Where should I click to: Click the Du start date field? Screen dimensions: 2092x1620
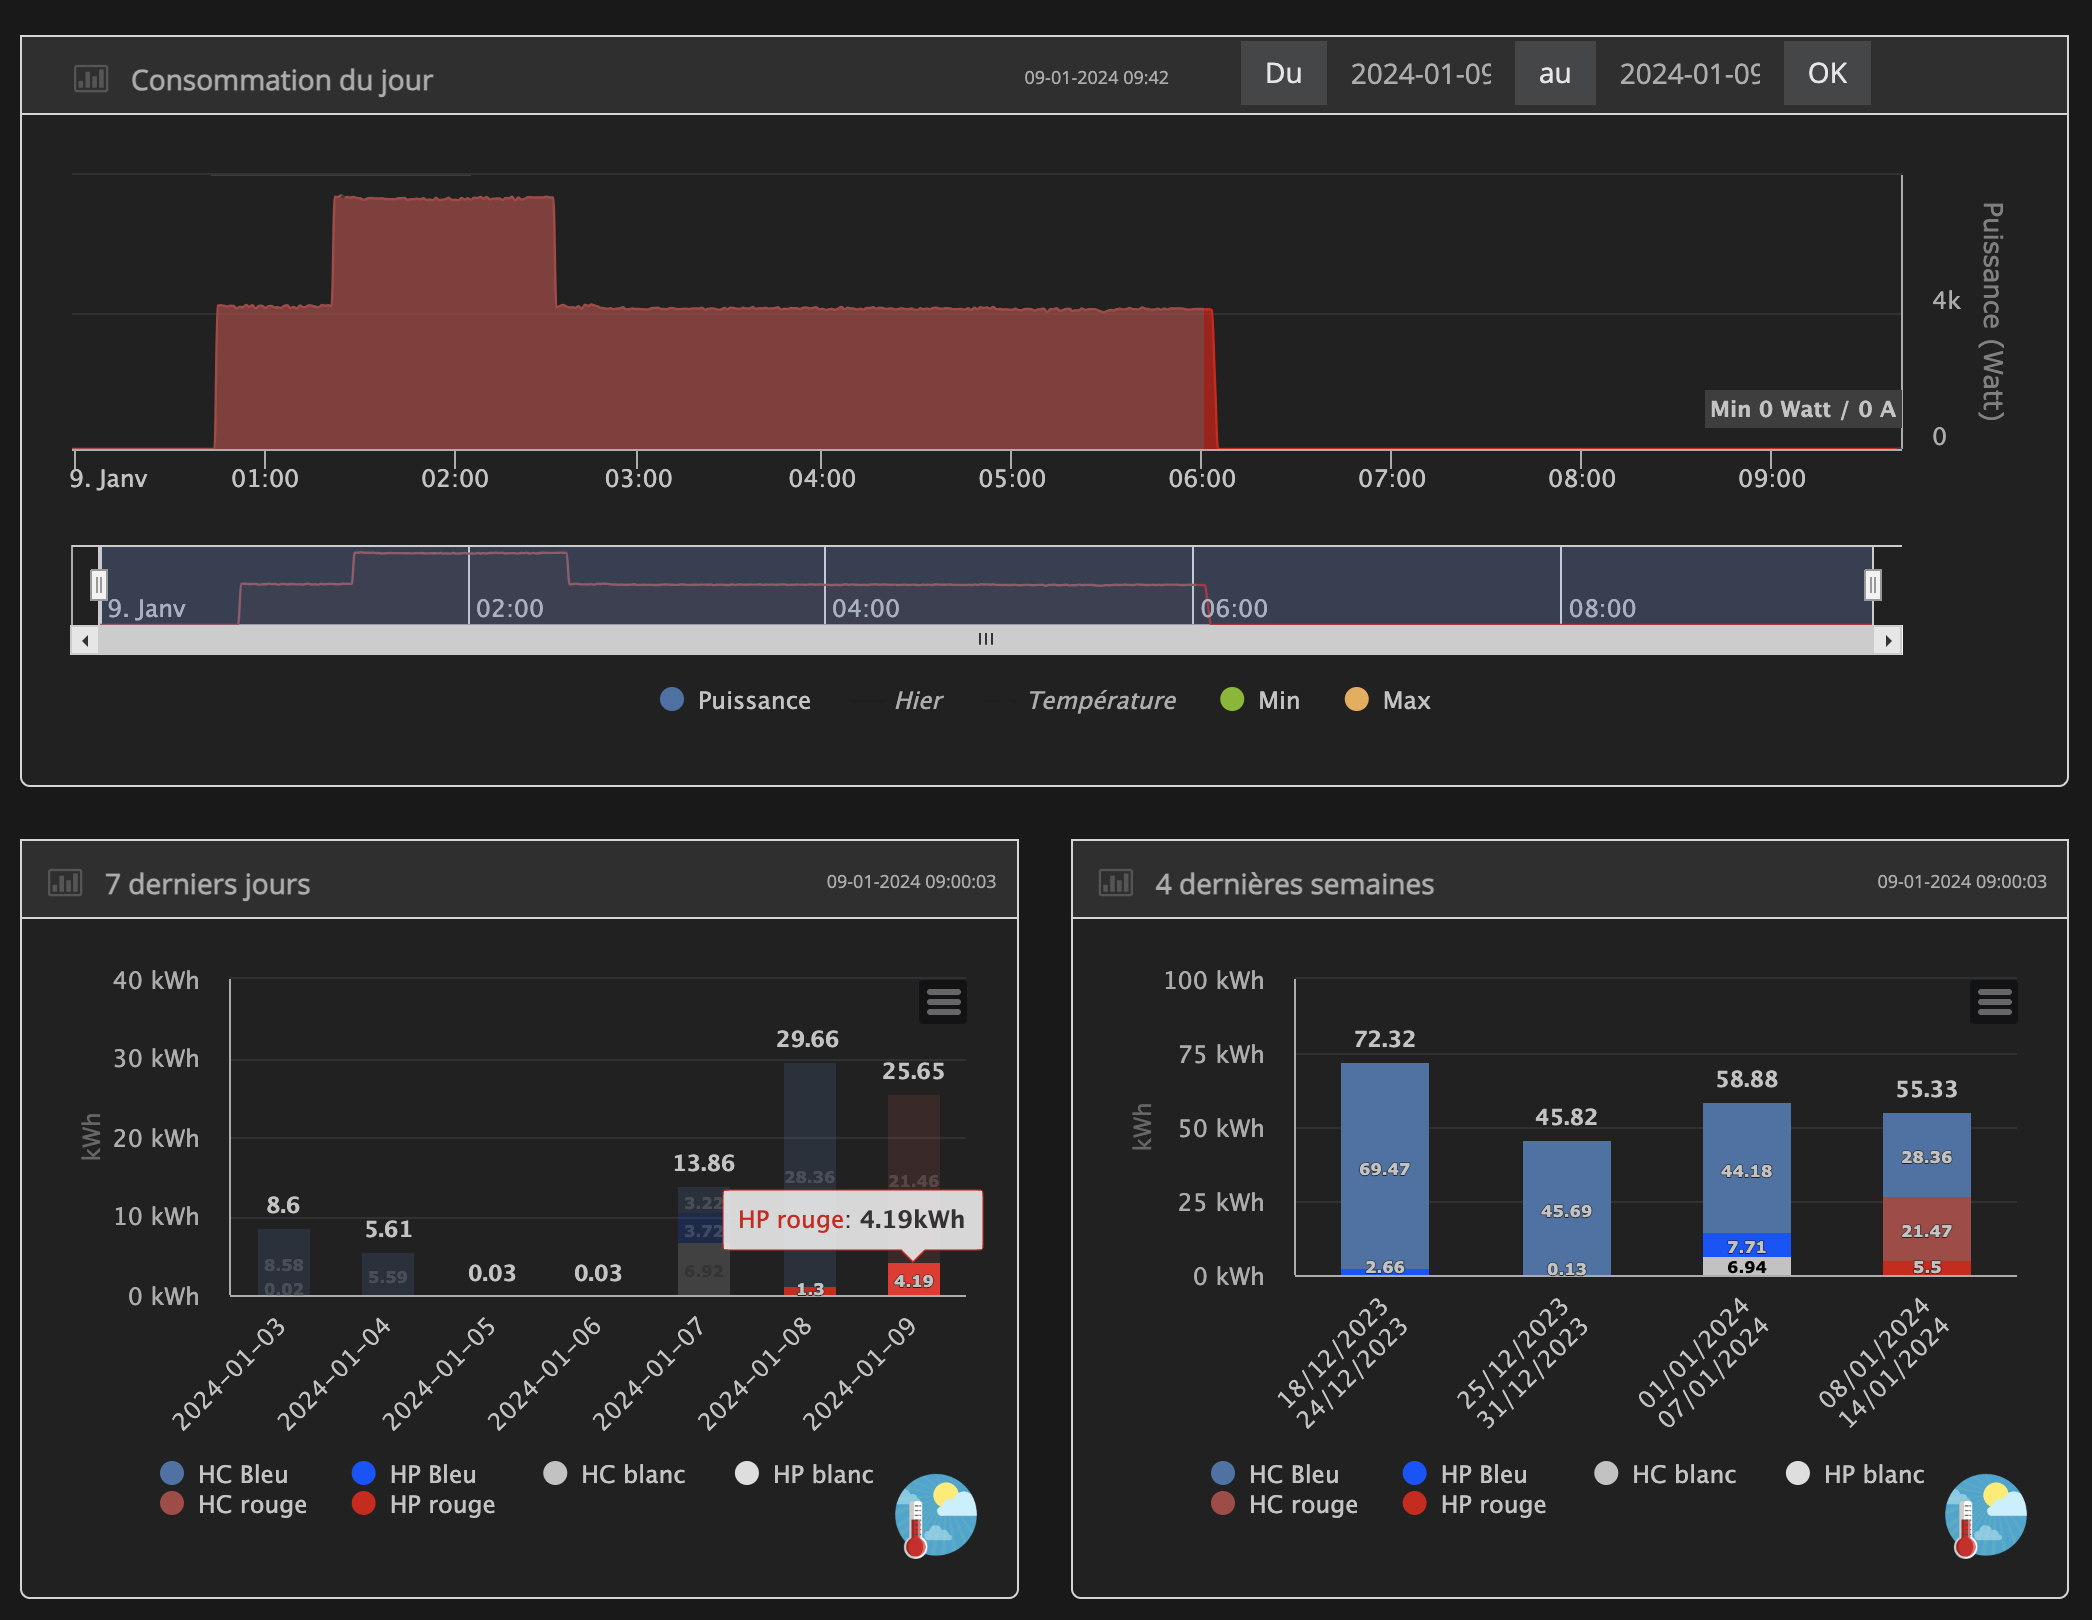pos(1421,74)
